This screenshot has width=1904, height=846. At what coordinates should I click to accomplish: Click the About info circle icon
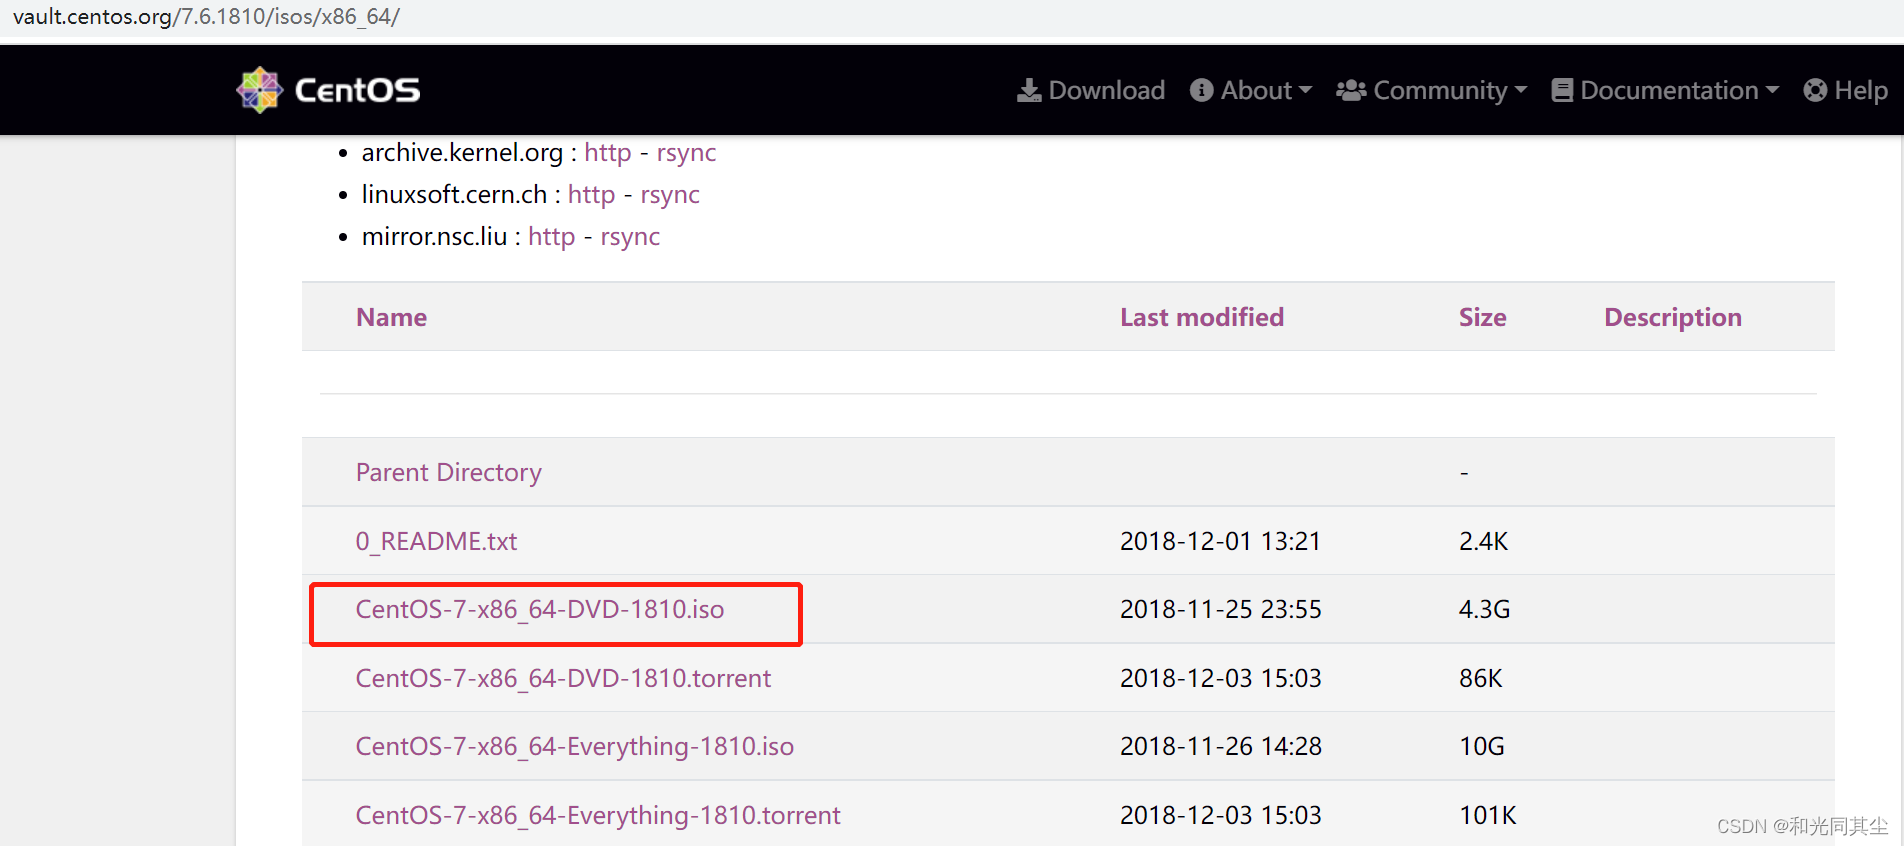1202,91
